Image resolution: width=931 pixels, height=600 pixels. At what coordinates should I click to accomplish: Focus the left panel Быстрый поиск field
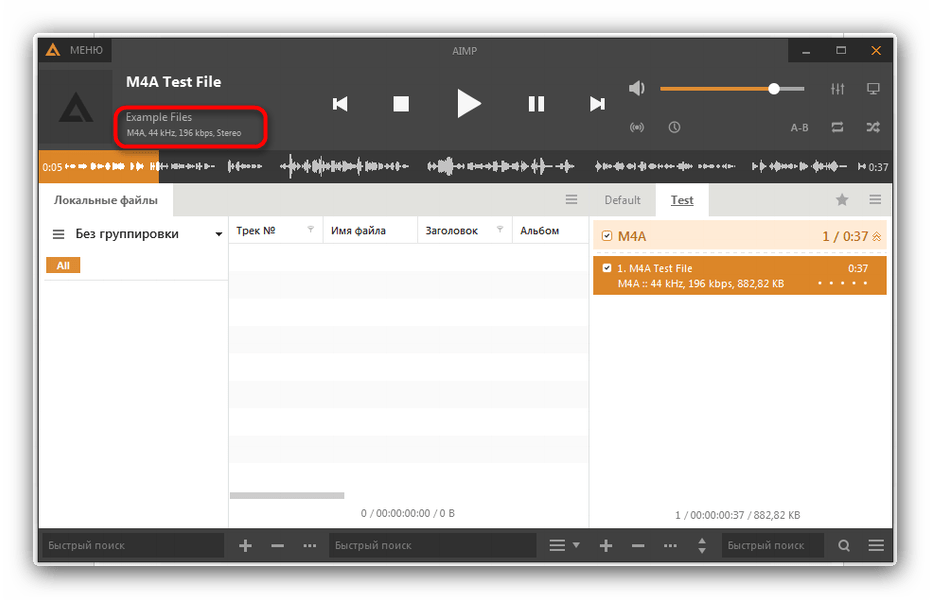(133, 545)
